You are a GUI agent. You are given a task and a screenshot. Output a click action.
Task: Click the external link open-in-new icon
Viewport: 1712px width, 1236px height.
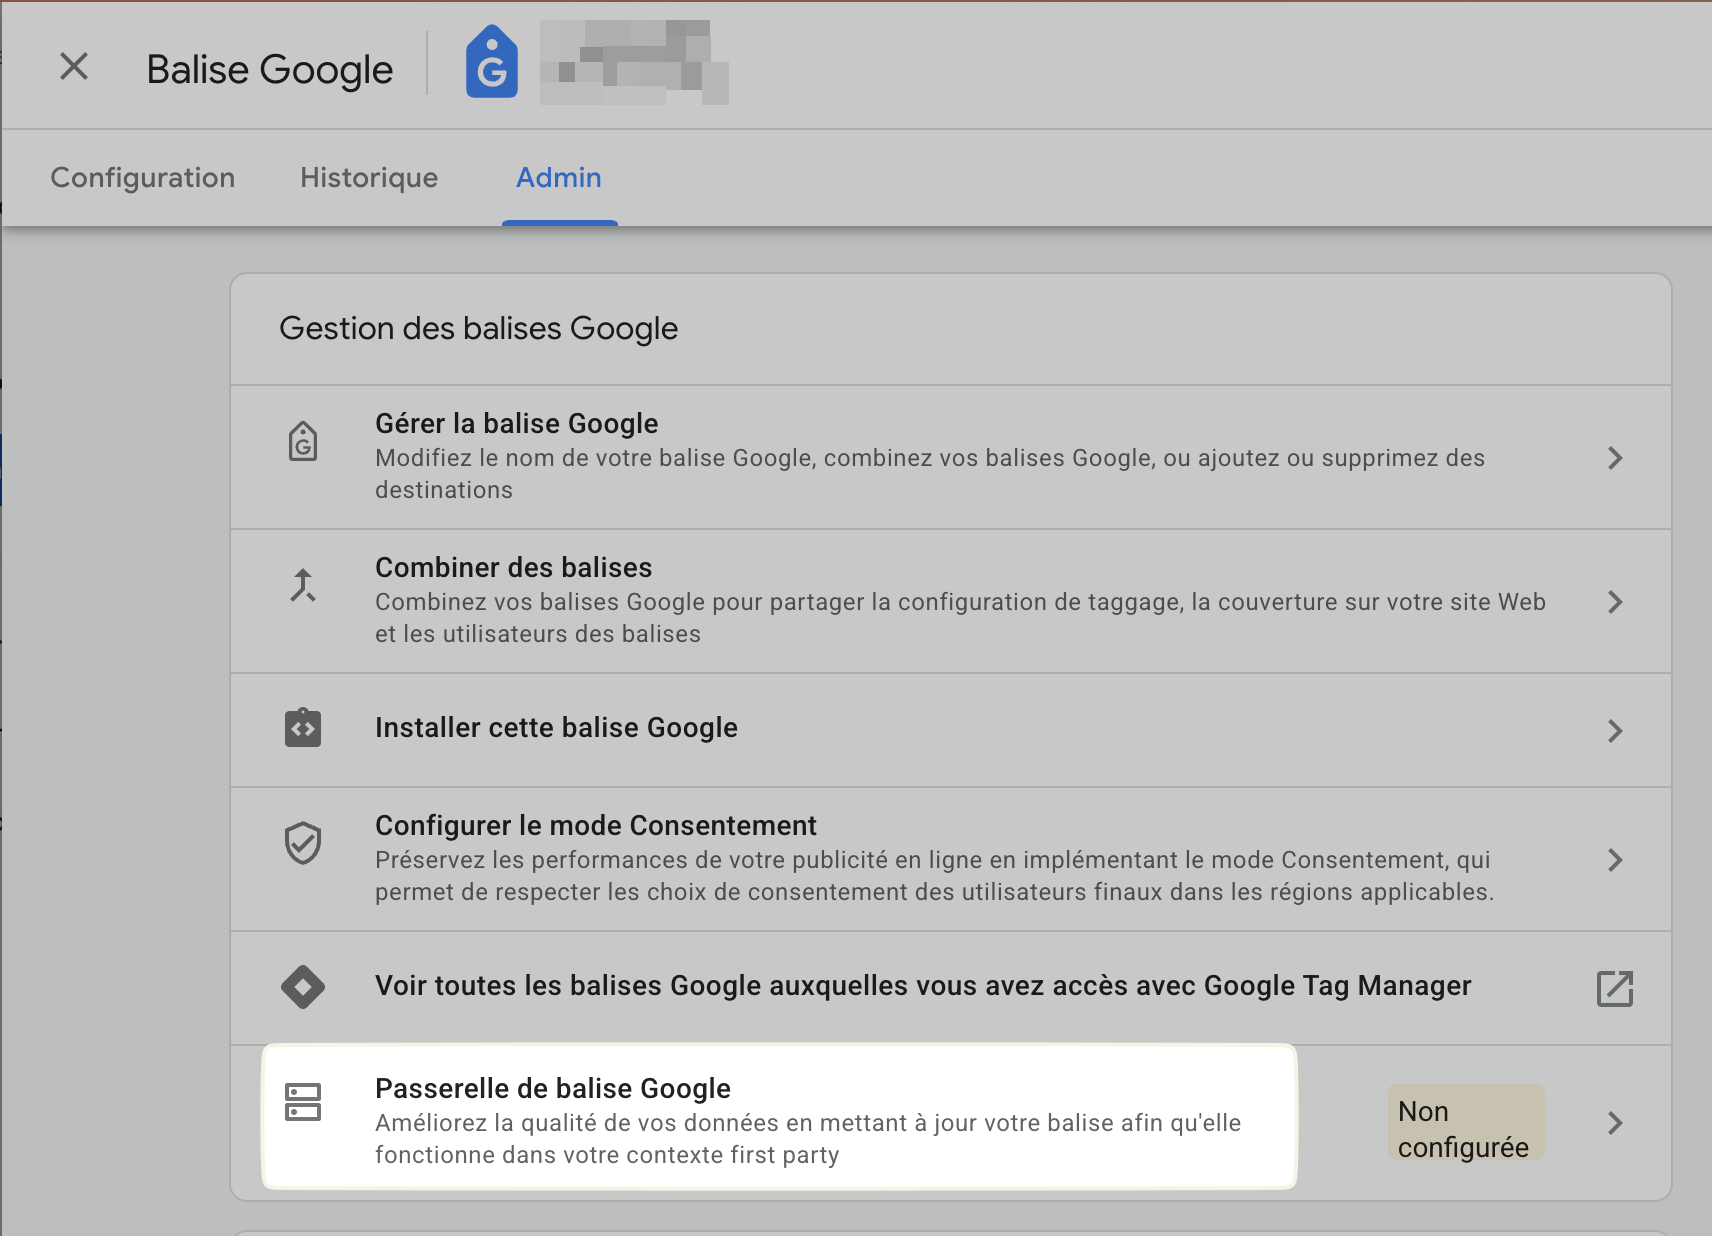1615,989
